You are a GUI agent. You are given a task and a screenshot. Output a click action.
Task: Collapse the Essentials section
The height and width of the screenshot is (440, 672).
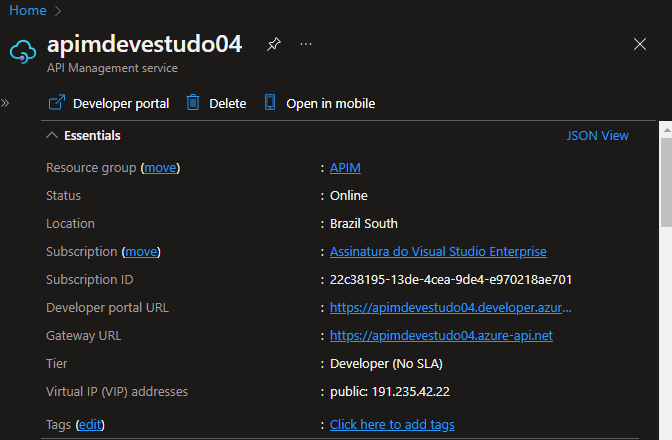pos(52,135)
